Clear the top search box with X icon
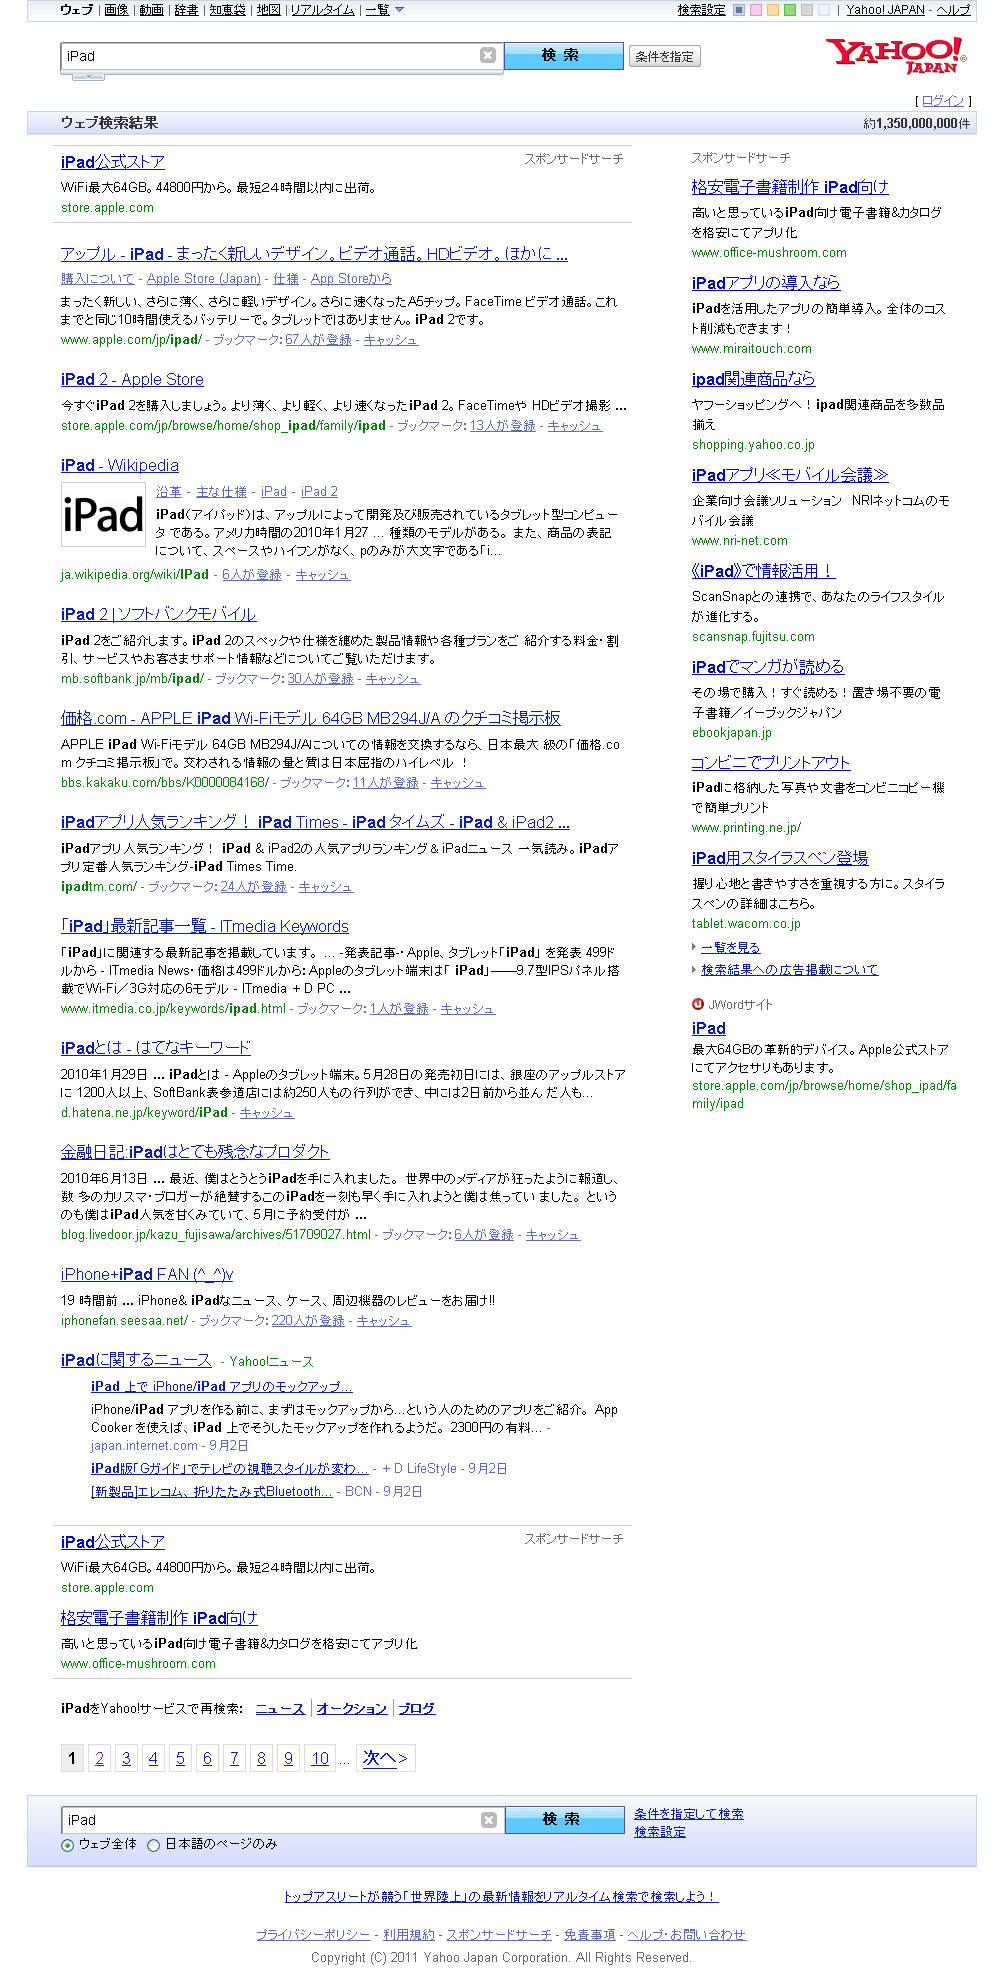This screenshot has width=1005, height=1986. 488,56
